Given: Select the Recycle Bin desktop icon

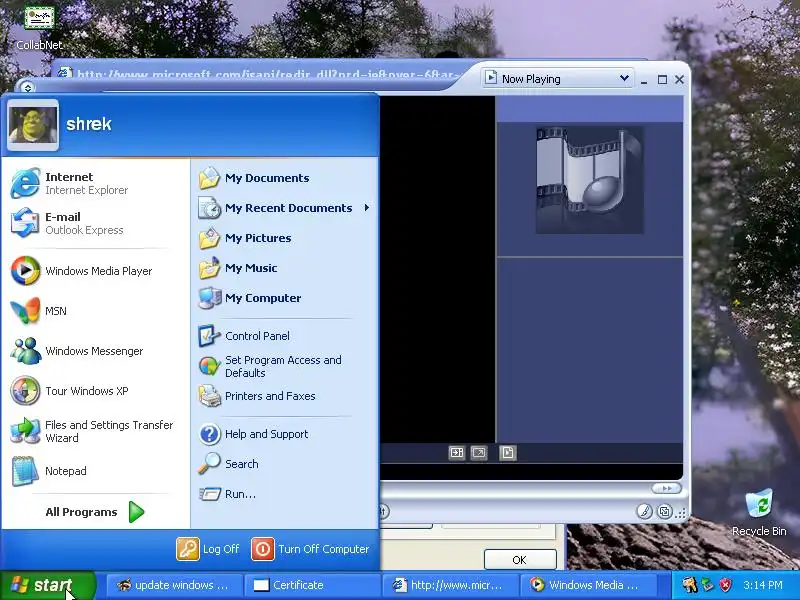Looking at the screenshot, I should click(x=759, y=513).
